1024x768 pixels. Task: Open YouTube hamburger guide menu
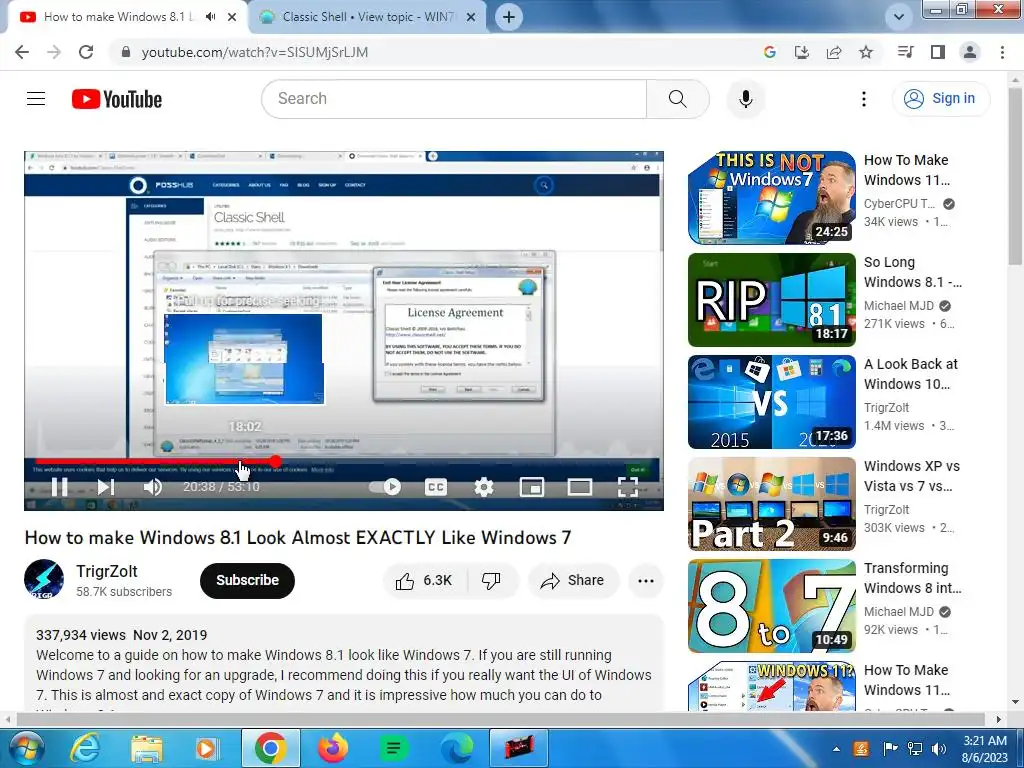pos(36,99)
